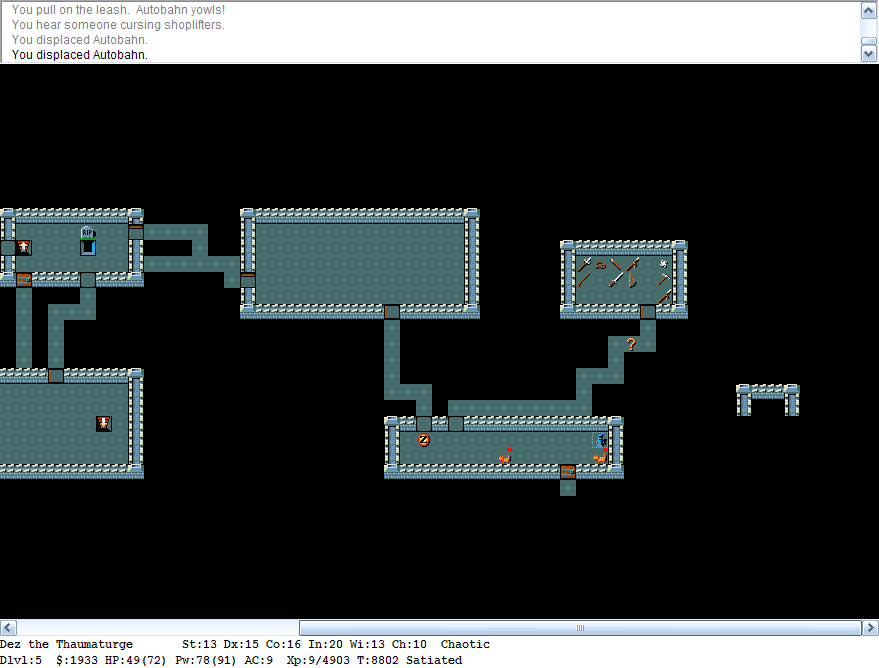Click the "Xp:9/4903" experience value
Screen dimensions: 879x668
click(x=318, y=660)
